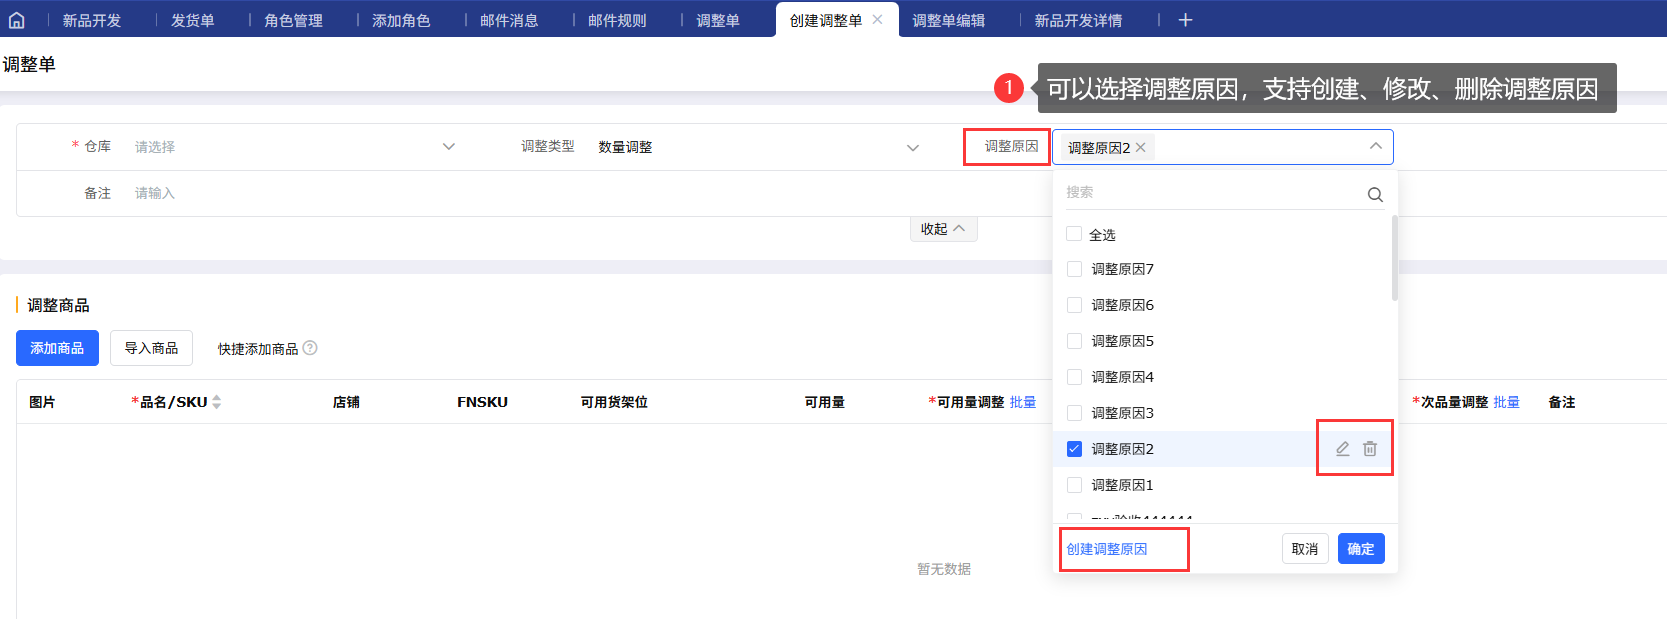Click the 店铺 column header
The width and height of the screenshot is (1667, 619).
click(x=346, y=402)
